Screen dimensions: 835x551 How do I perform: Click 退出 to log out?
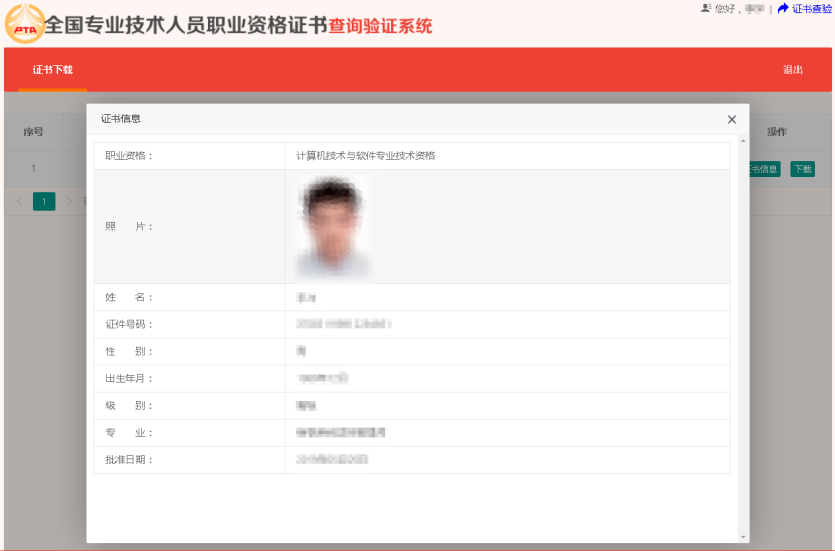point(792,70)
